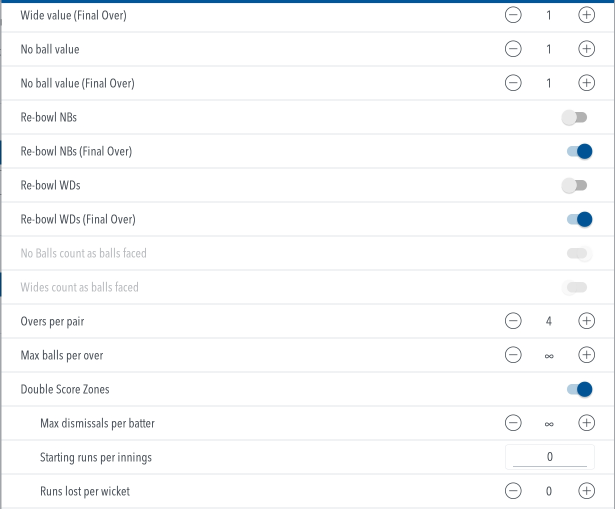Increase Max balls per over
Viewport: 615px width, 509px height.
(x=586, y=355)
